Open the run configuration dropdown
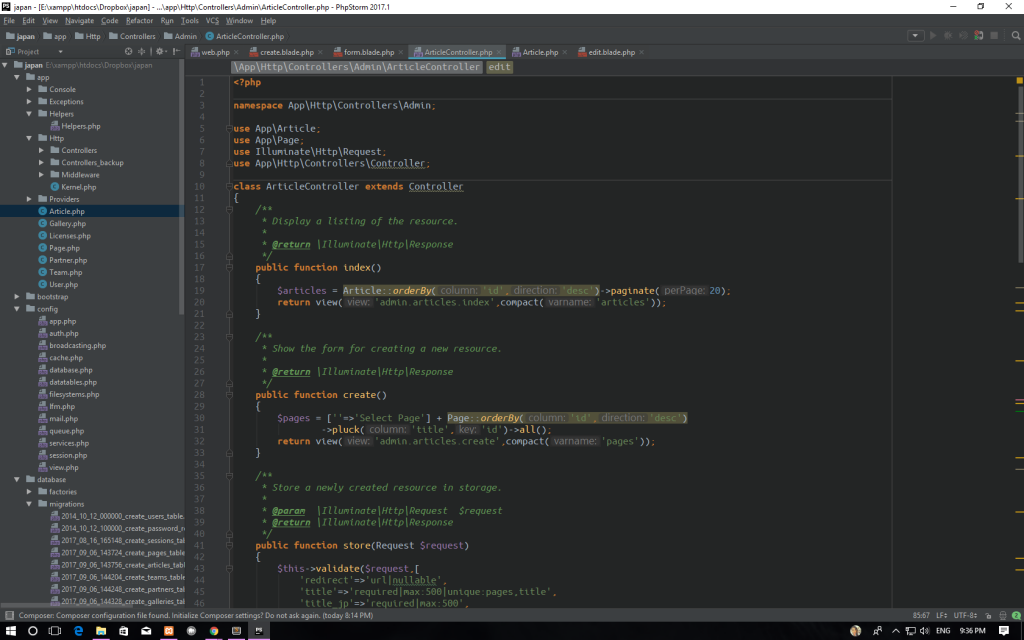The height and width of the screenshot is (640, 1024). pos(914,36)
